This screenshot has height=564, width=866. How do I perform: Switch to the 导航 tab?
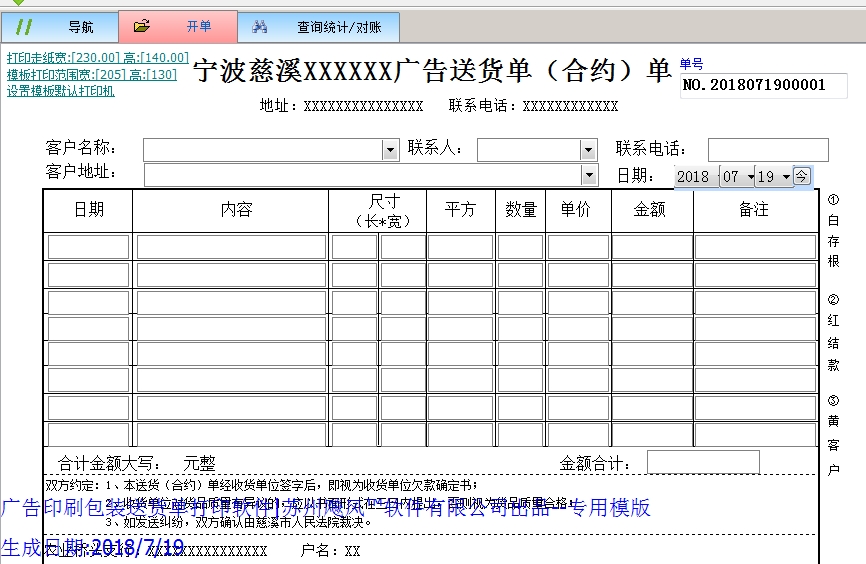click(x=60, y=27)
